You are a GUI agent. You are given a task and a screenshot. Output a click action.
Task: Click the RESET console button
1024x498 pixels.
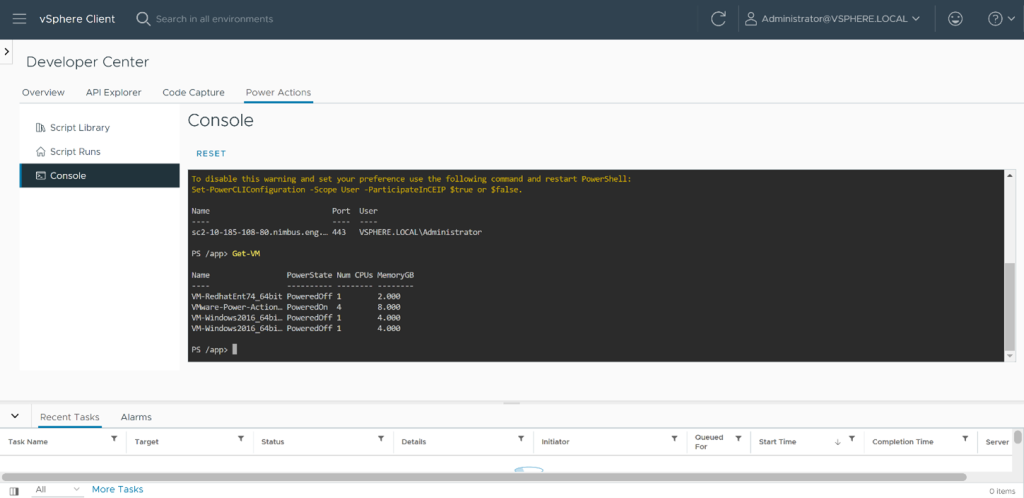[x=211, y=154]
